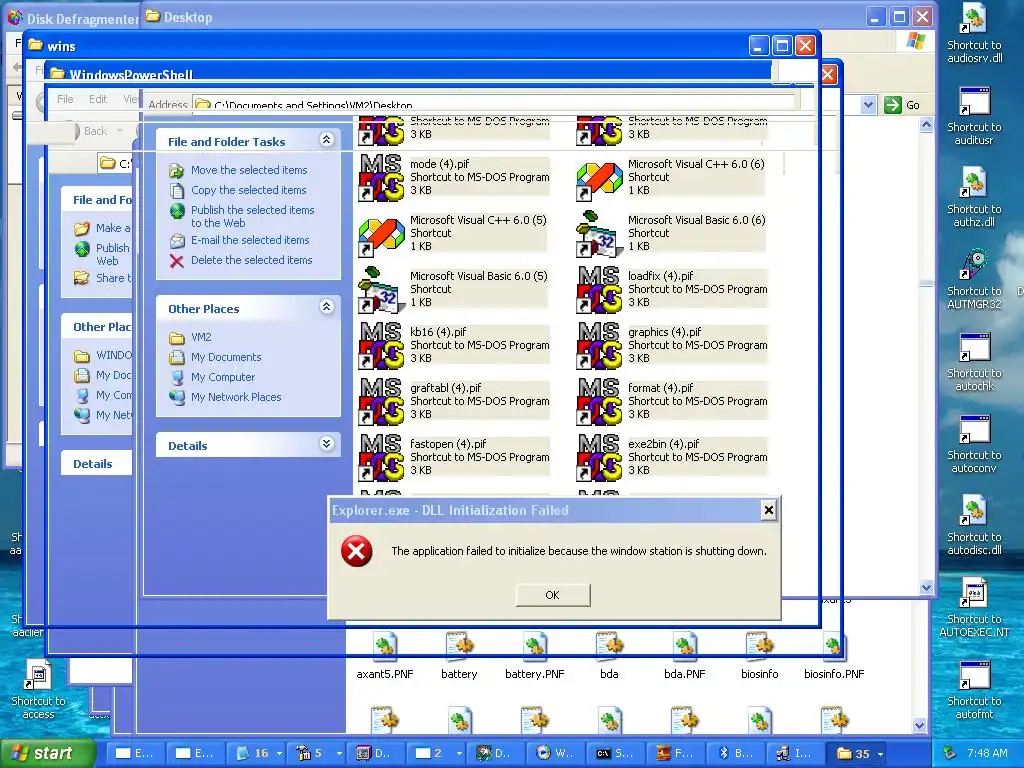The width and height of the screenshot is (1024, 768).
Task: Open the taskbar group dropdown labeled 16
Action: click(280, 754)
